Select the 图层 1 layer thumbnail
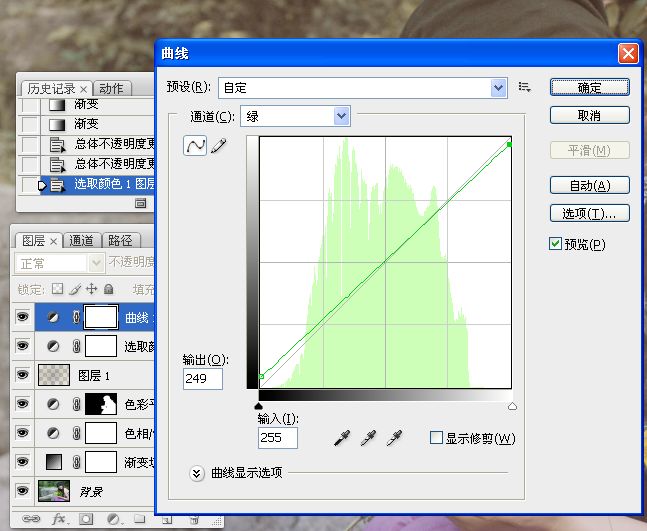Image resolution: width=647 pixels, height=531 pixels. (x=54, y=375)
